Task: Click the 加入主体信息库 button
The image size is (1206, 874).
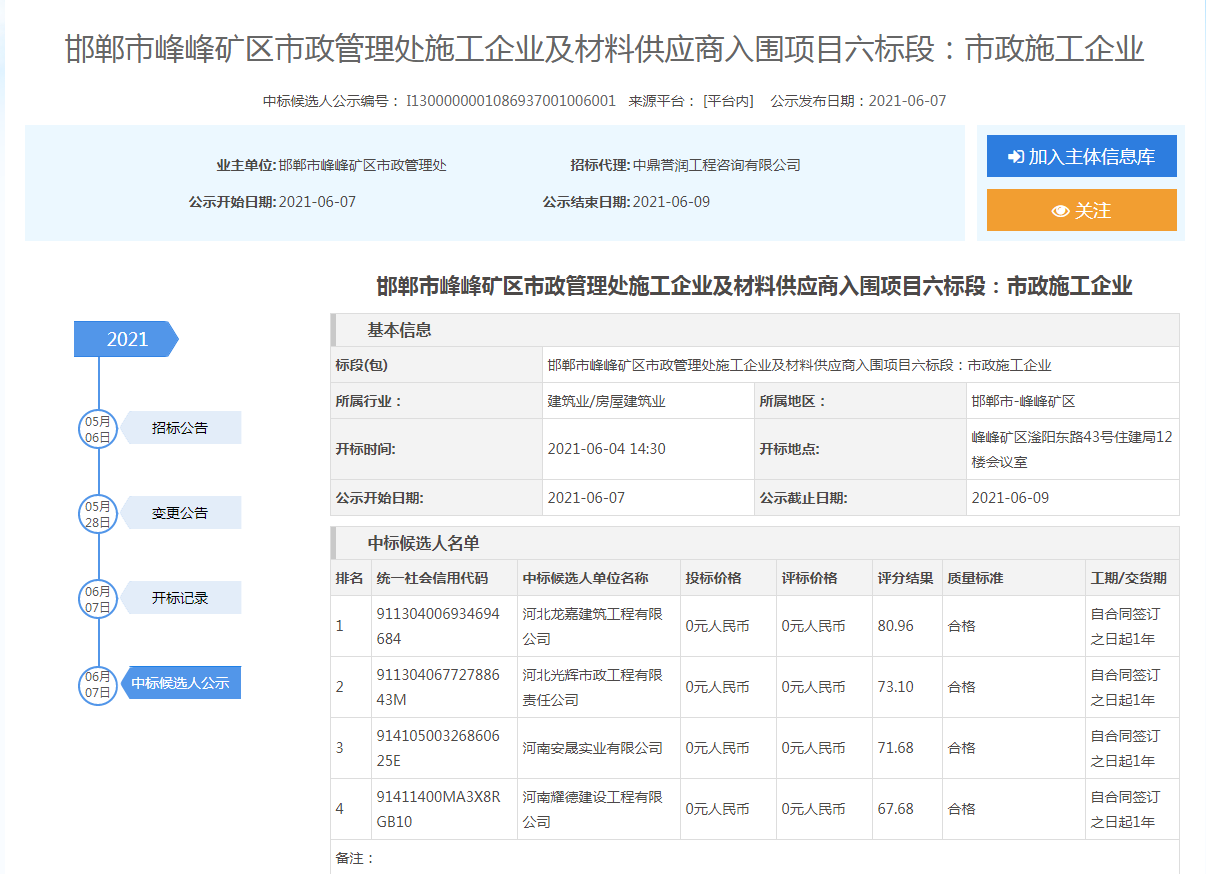Action: 1081,156
